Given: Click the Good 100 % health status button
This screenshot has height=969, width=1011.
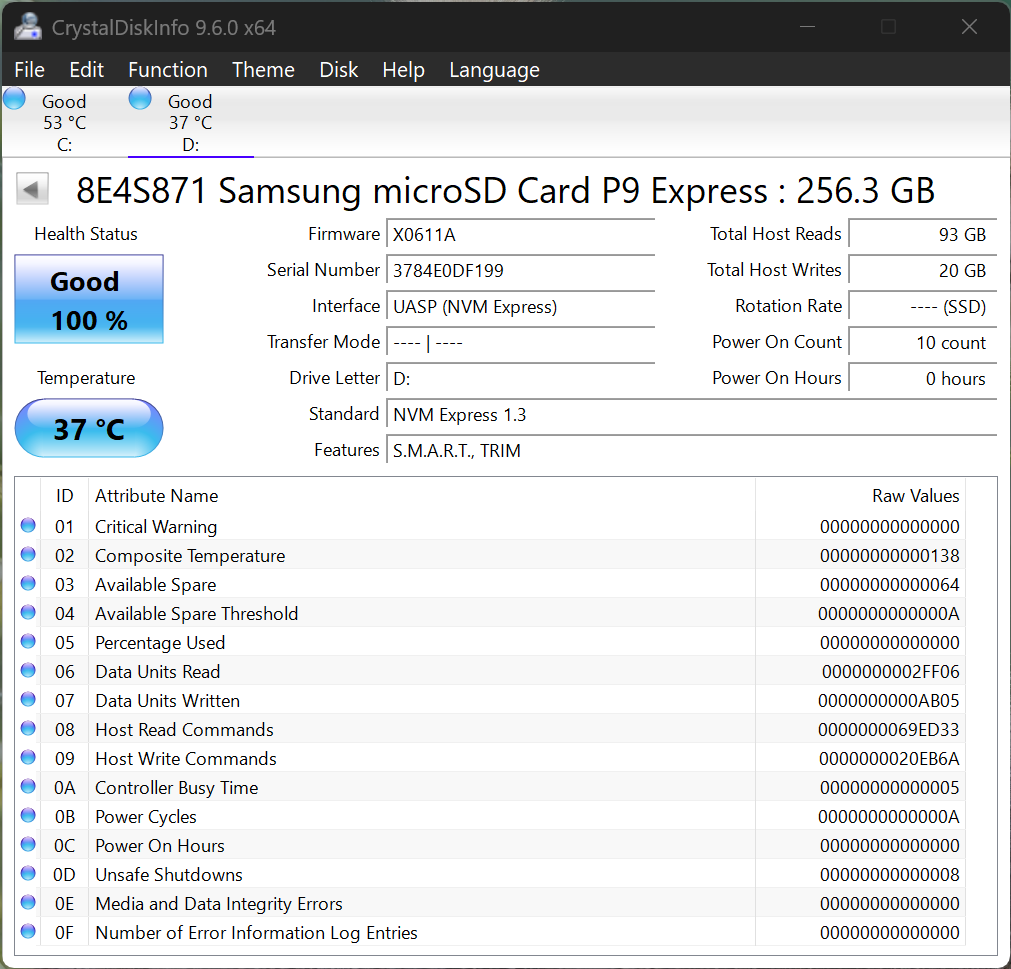Looking at the screenshot, I should click(x=89, y=300).
